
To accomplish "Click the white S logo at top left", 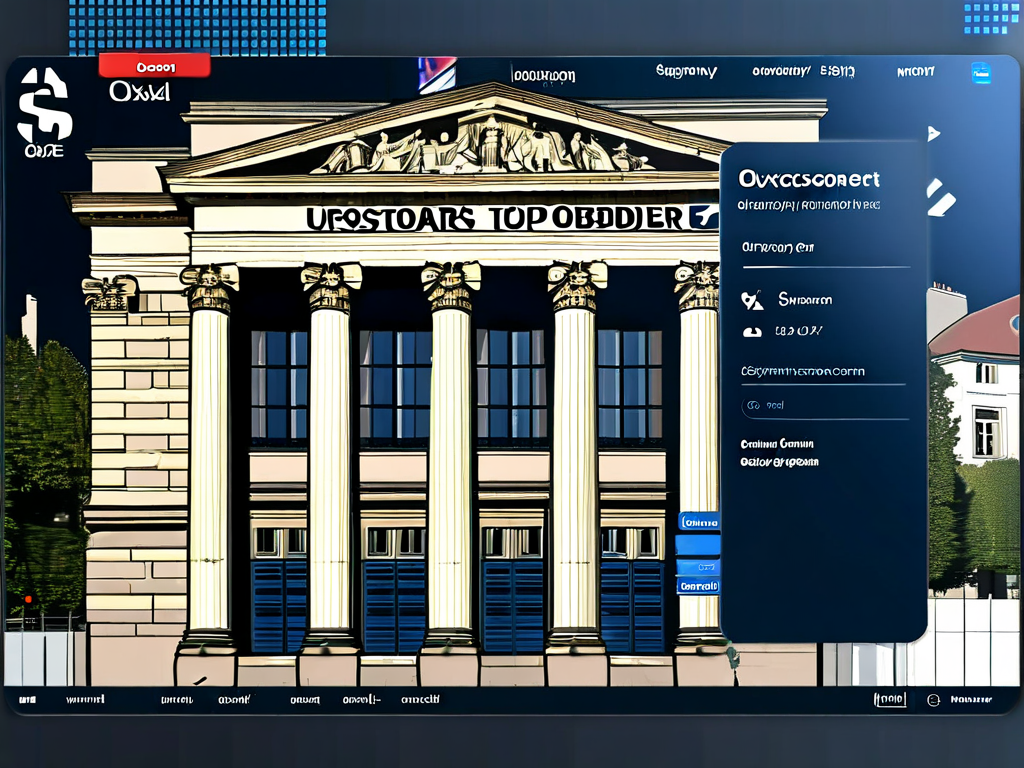I will 44,104.
